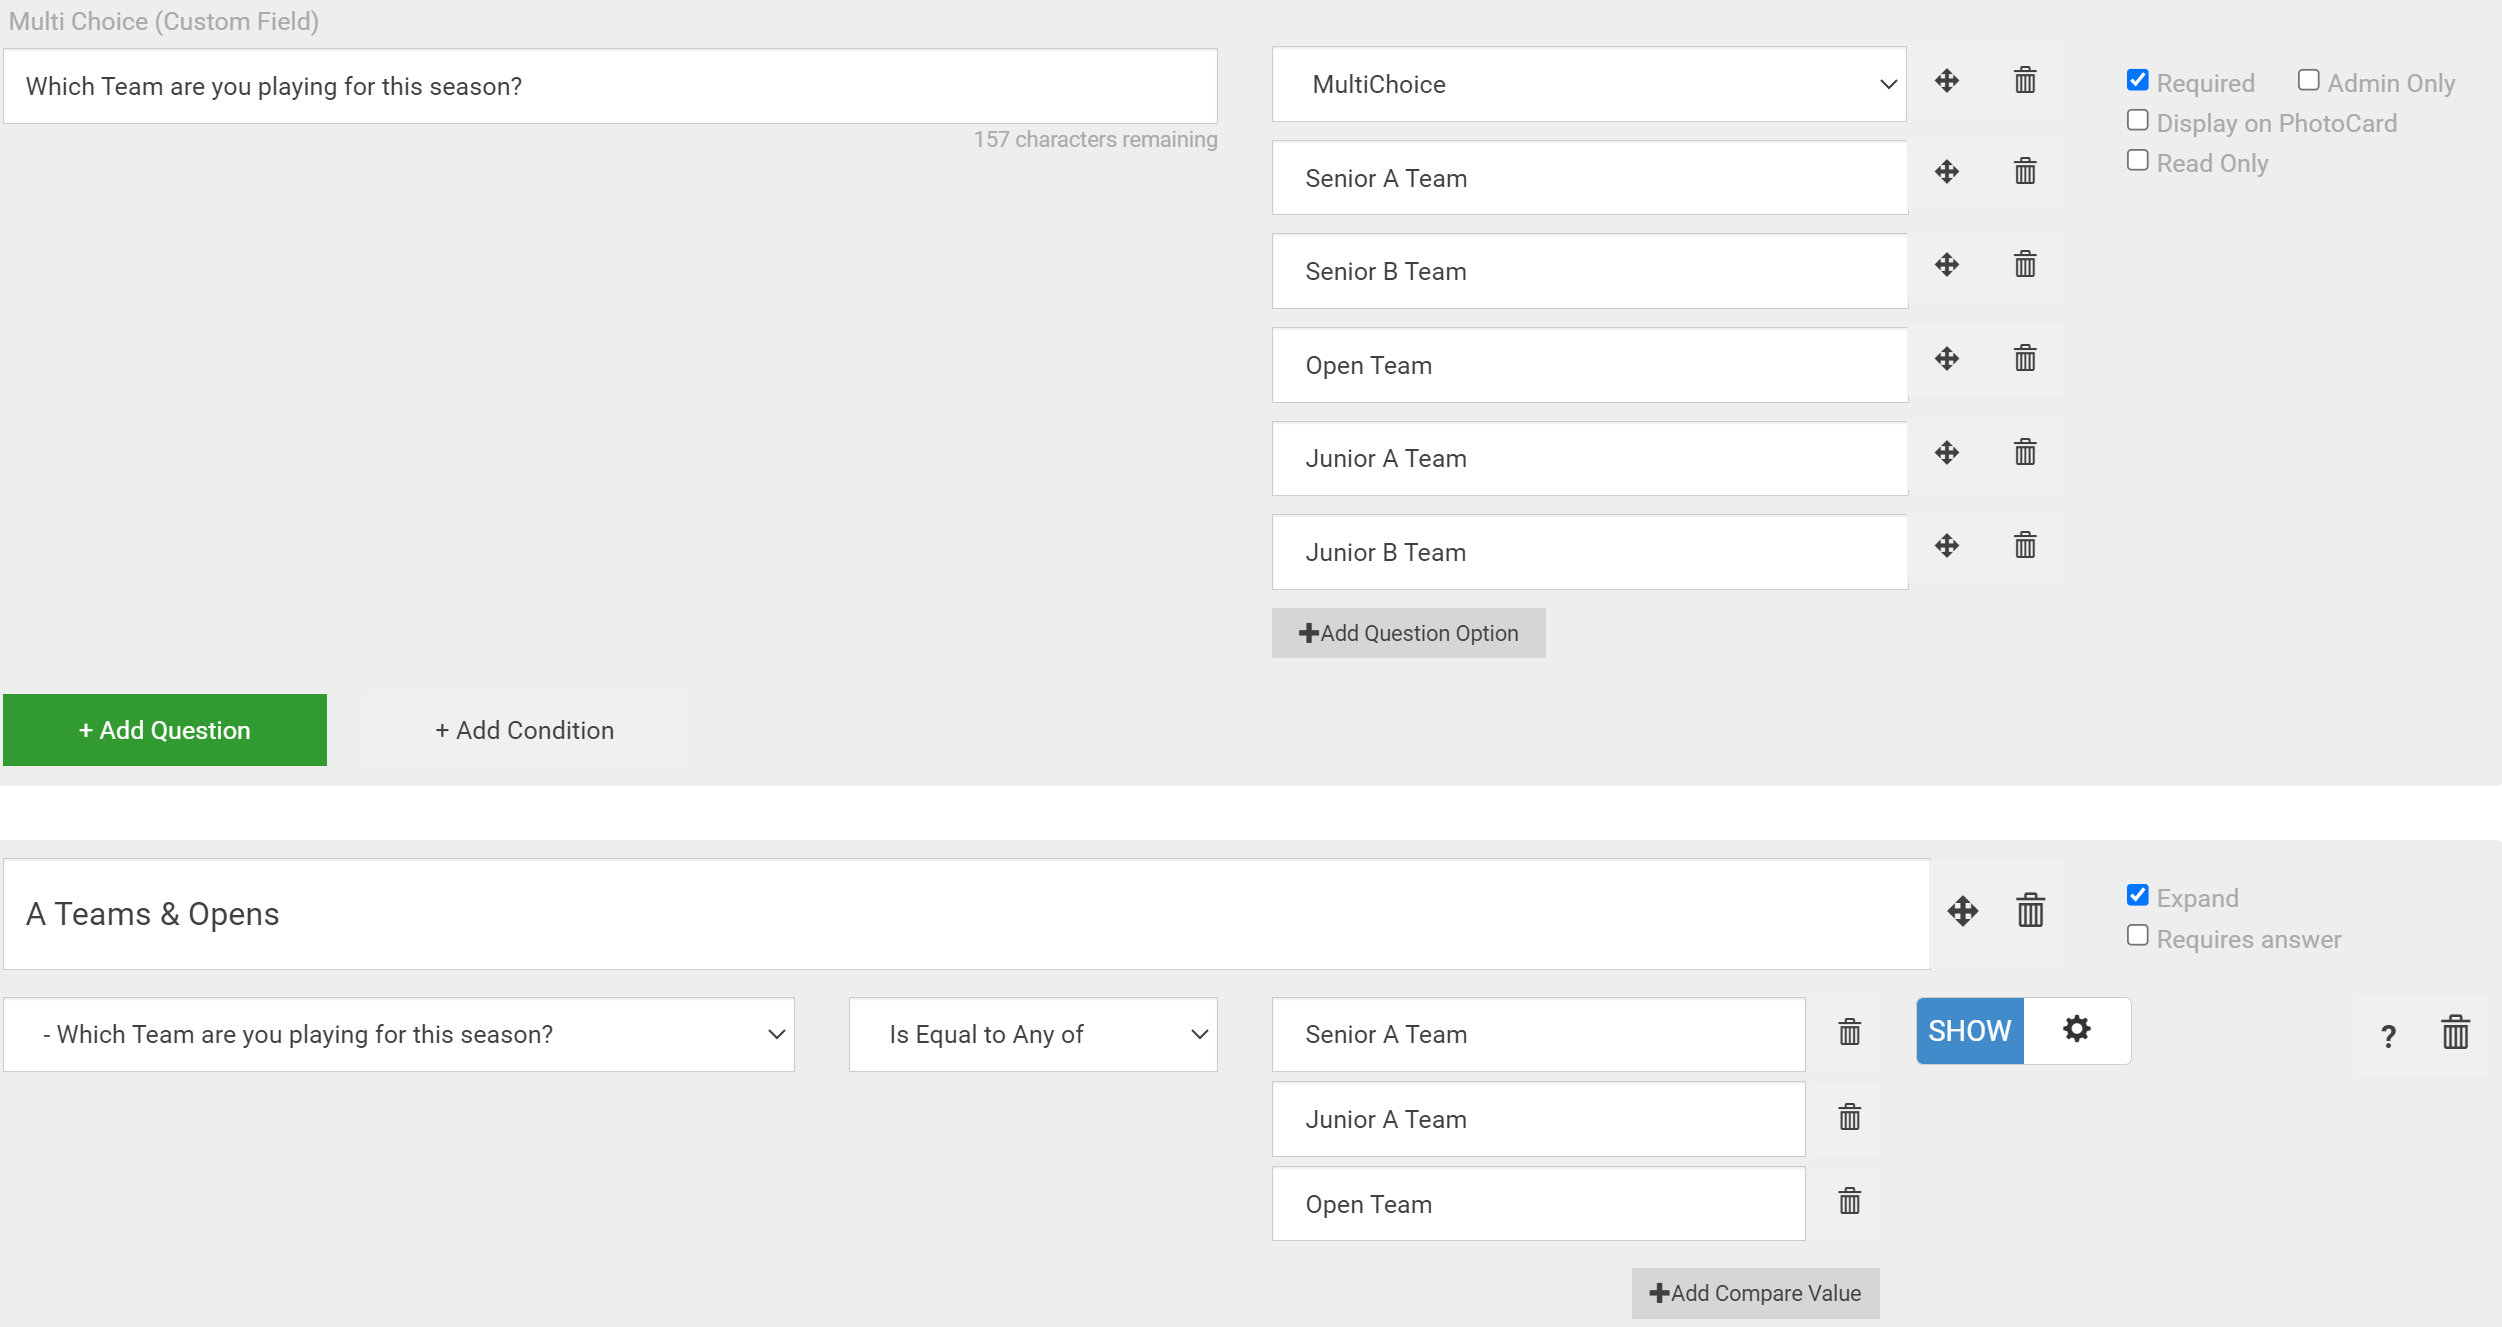Expand the condition question selector dropdown

tap(398, 1035)
